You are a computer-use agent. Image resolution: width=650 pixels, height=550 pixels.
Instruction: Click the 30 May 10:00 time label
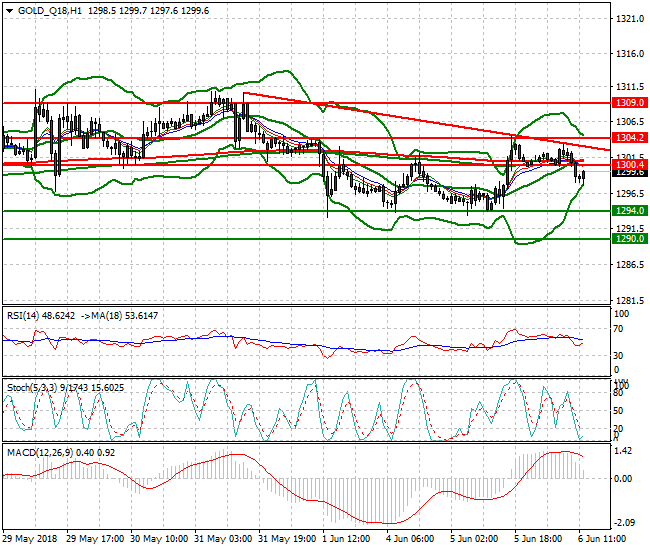(x=159, y=539)
